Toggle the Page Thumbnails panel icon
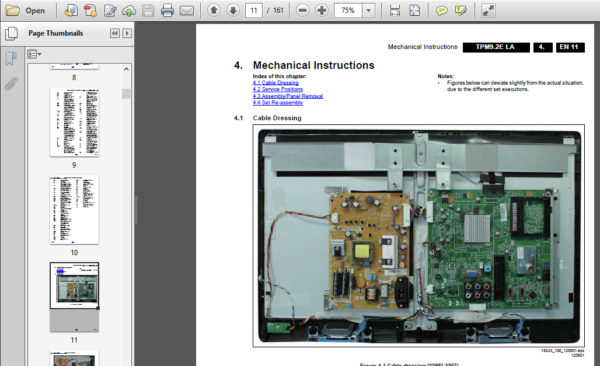The width and height of the screenshot is (600, 366). tap(11, 33)
